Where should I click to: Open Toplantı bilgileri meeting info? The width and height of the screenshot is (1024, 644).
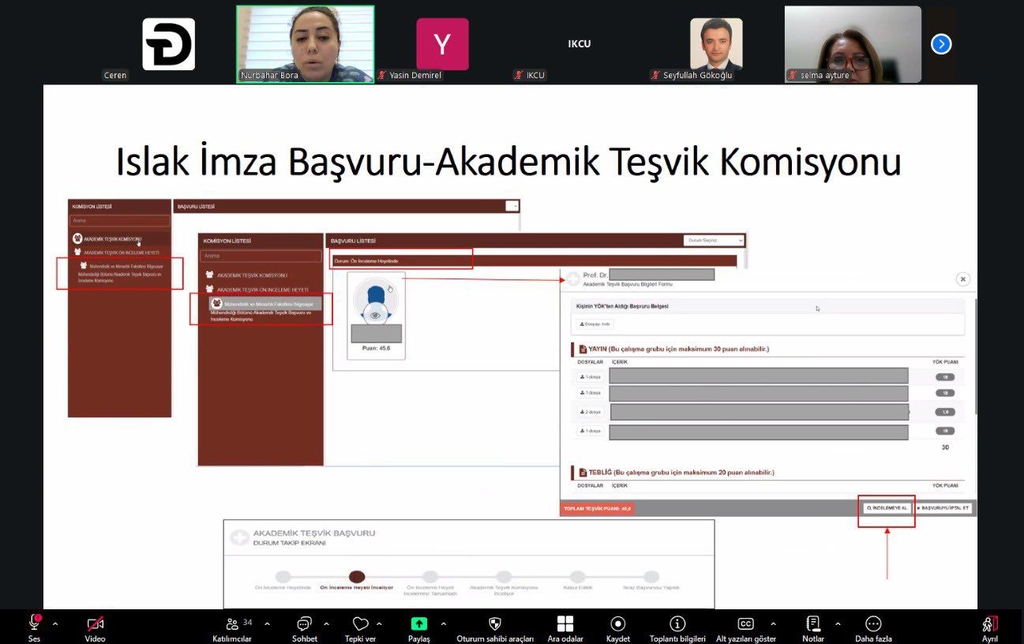click(677, 623)
